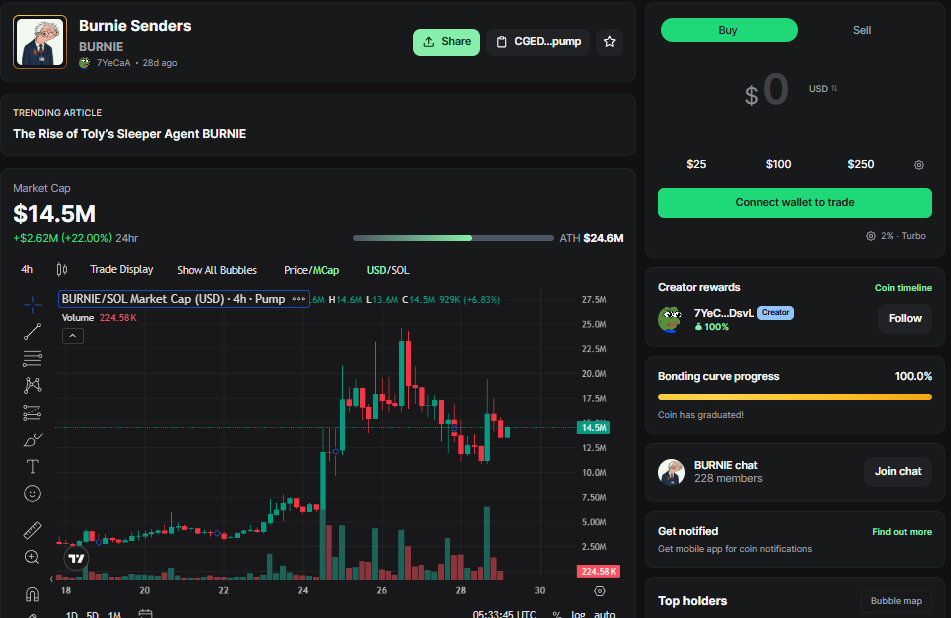Select the 1D timeframe at the bottom
Screen dimensions: 951x618
(72, 613)
